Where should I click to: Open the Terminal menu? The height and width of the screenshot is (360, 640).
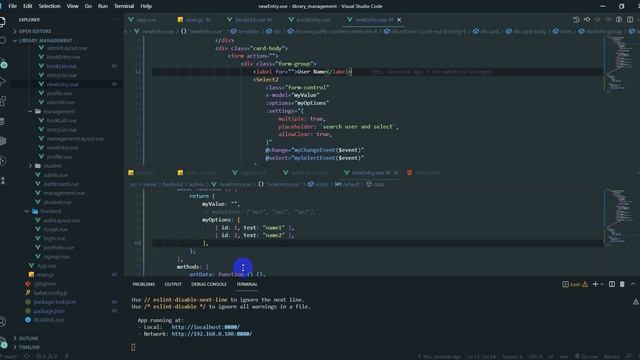click(124, 6)
